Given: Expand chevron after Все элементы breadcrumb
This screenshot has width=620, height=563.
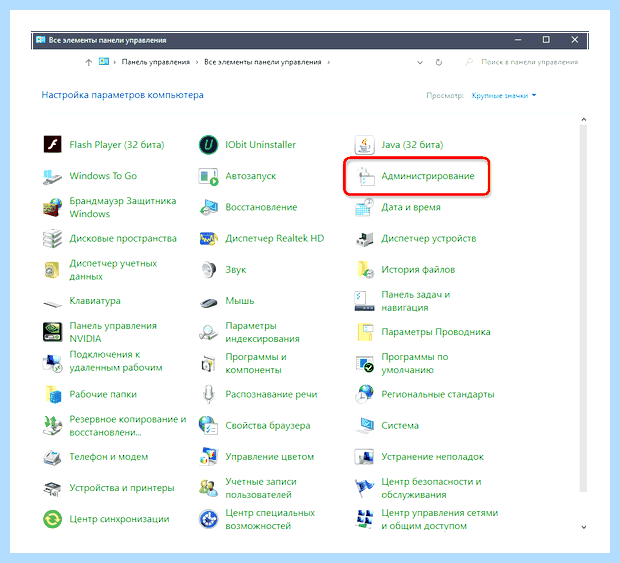Looking at the screenshot, I should pyautogui.click(x=329, y=62).
